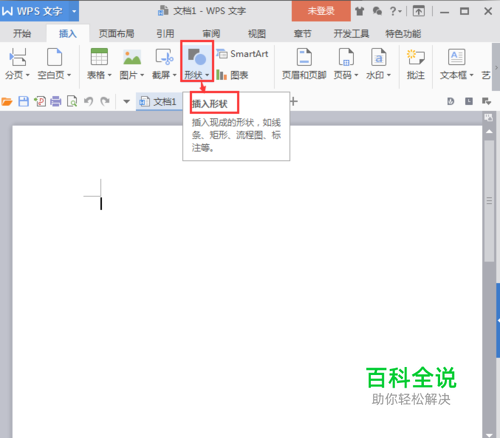Click the picture (图片) icon
500x438 pixels.
click(x=132, y=57)
